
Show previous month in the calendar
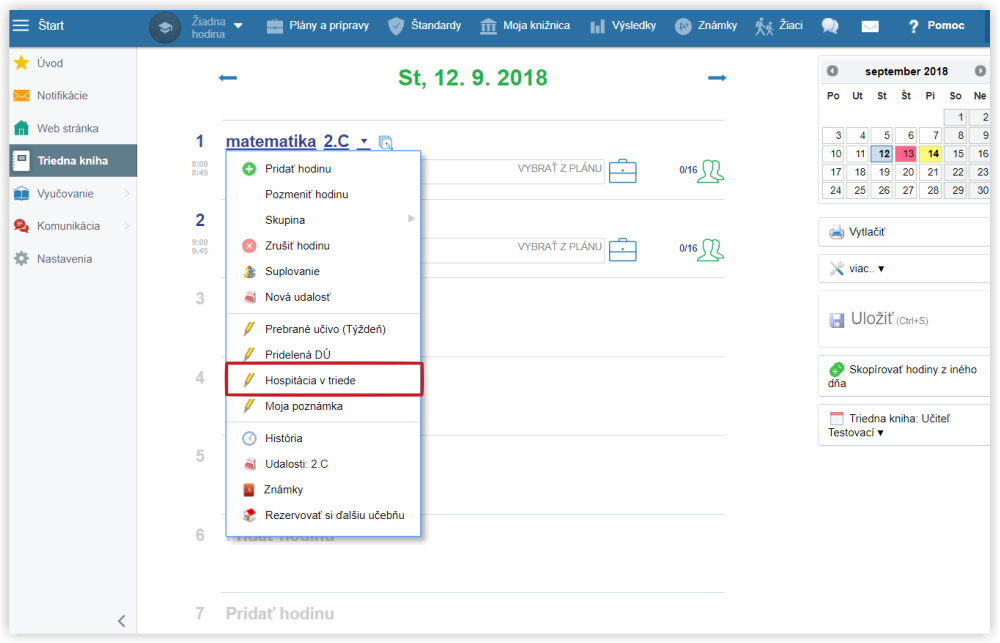click(832, 71)
